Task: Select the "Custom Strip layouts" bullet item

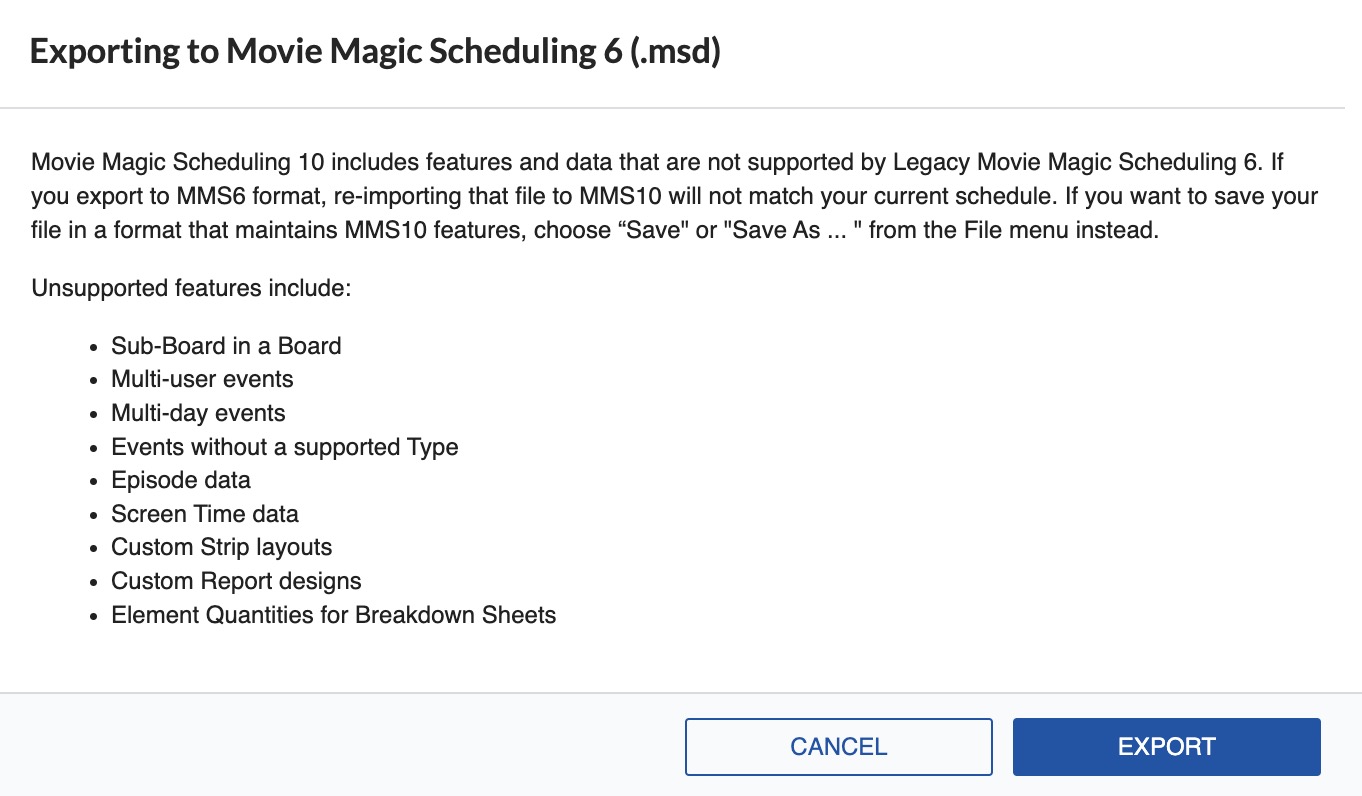Action: point(221,547)
